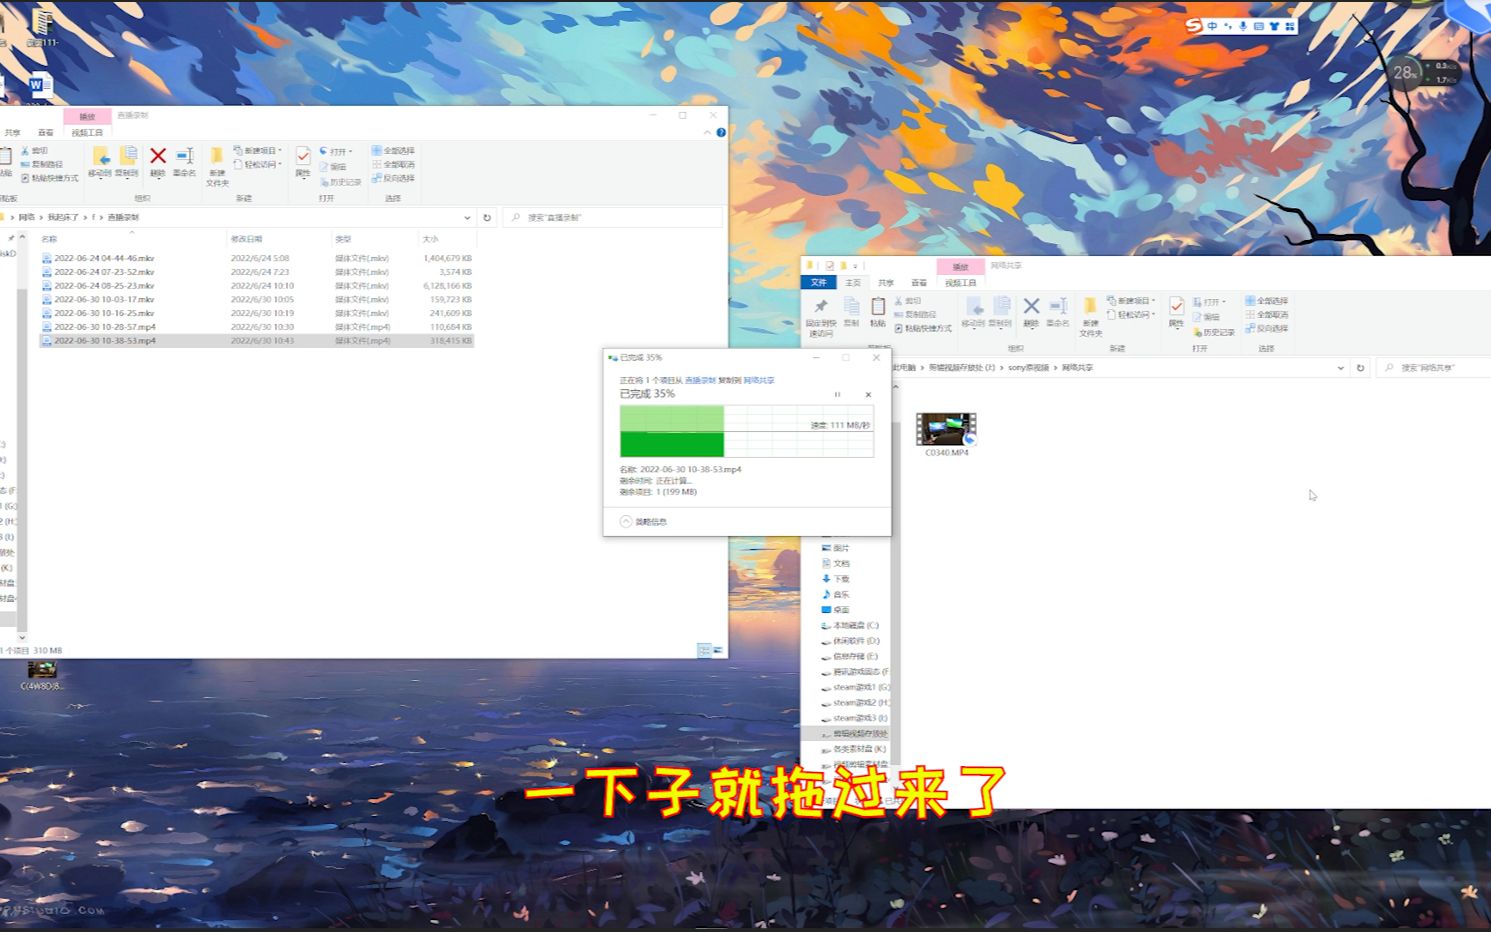Cancel the file copy with the small X
1491x932 pixels.
[x=868, y=395]
